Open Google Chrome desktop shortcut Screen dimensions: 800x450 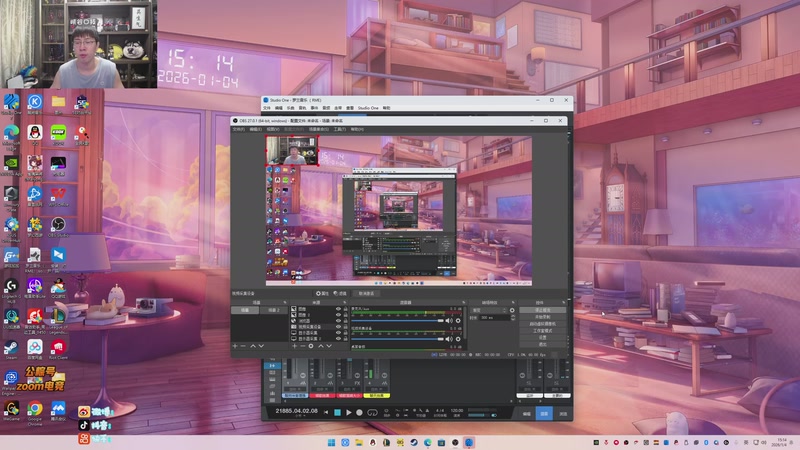click(x=35, y=412)
